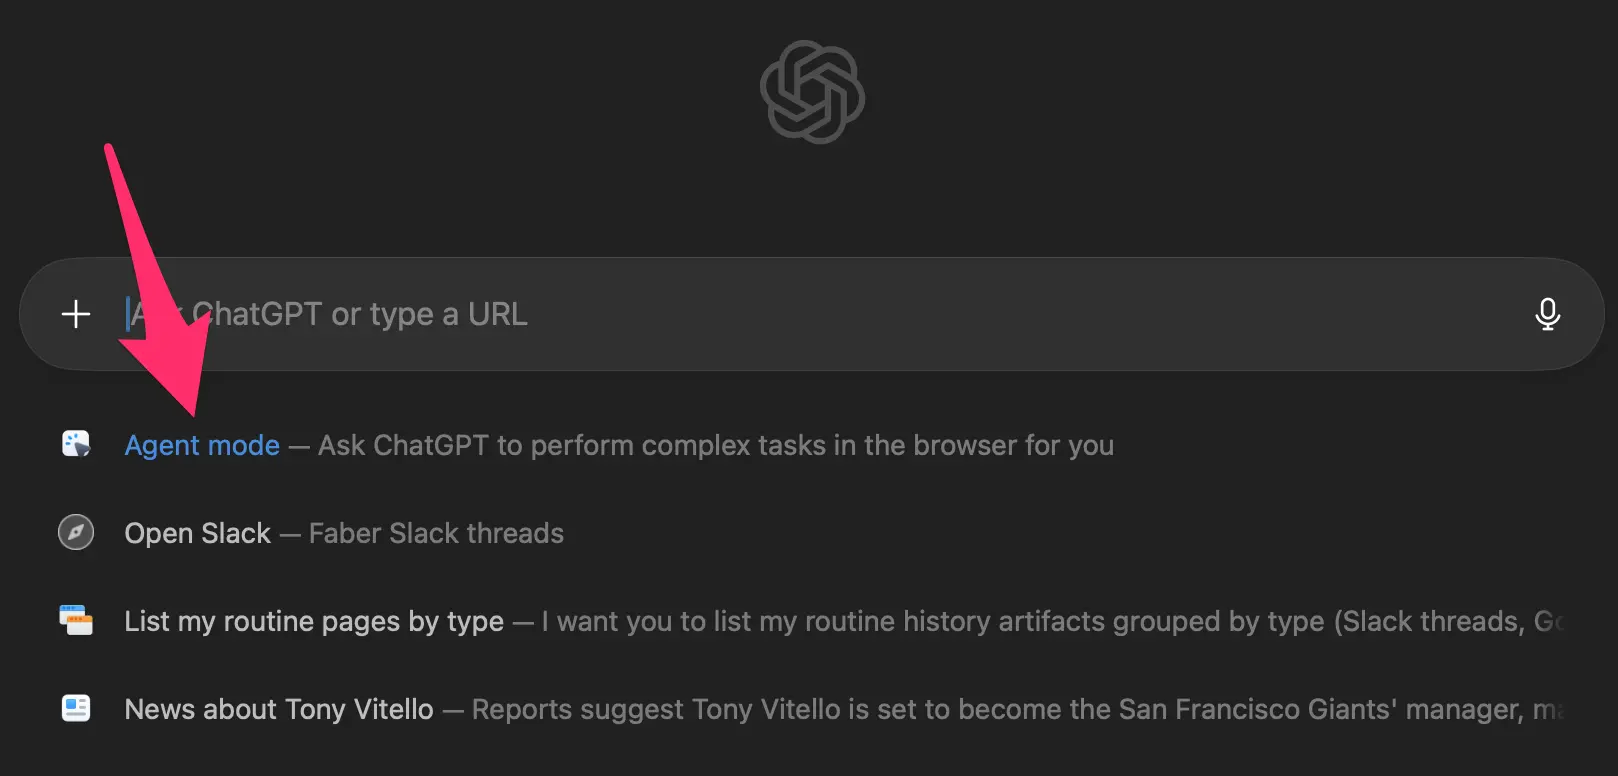Click the compass icon beside Open Slack
This screenshot has height=776, width=1618.
pyautogui.click(x=76, y=532)
